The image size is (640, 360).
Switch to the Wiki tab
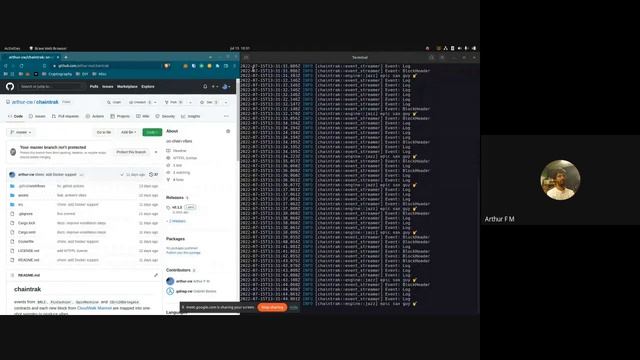(143, 116)
